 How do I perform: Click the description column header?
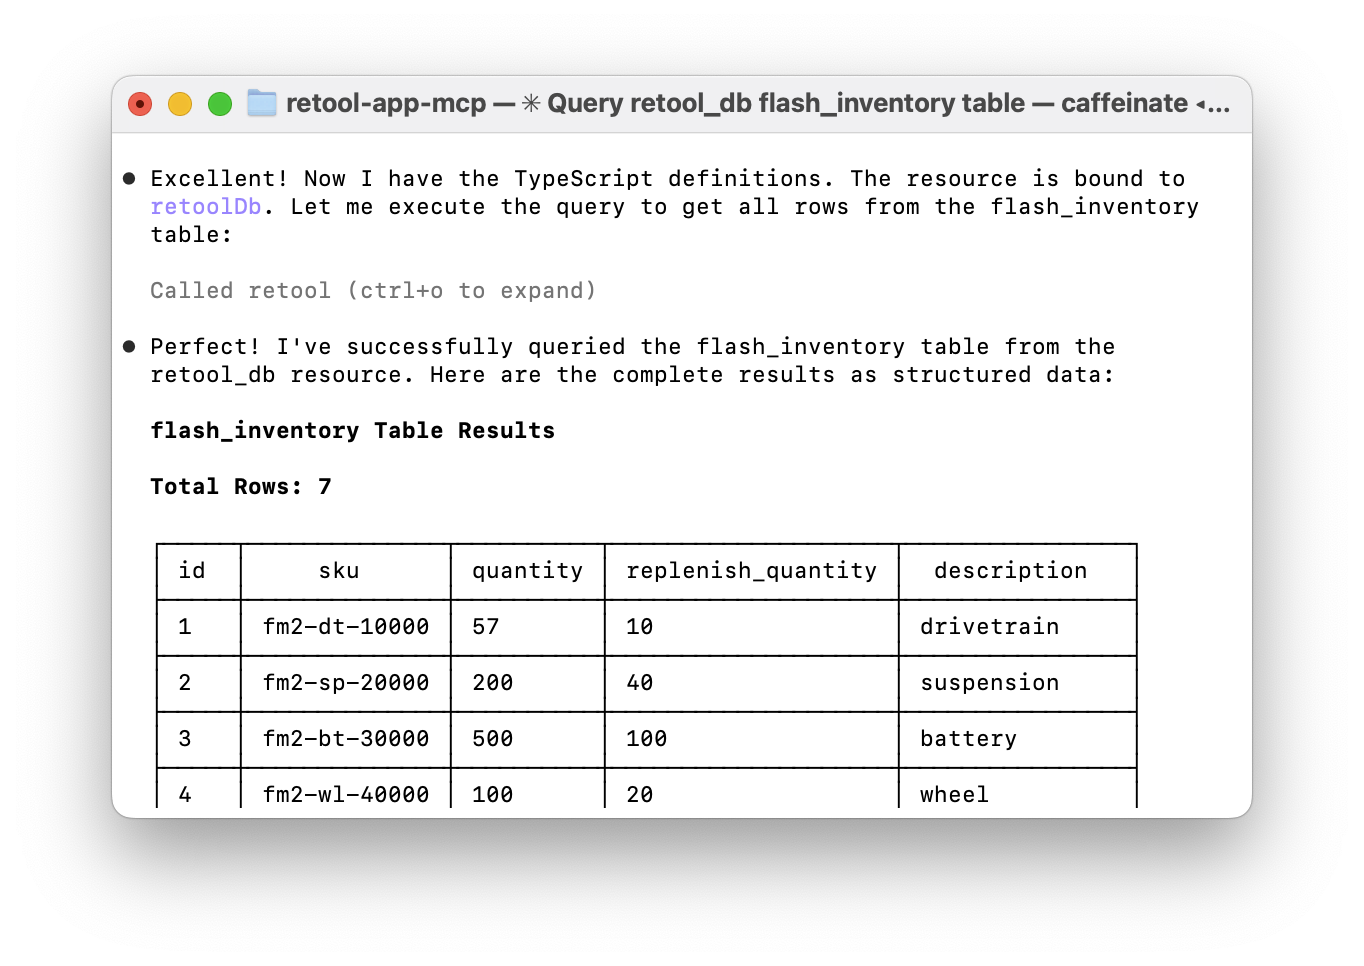(x=1010, y=571)
